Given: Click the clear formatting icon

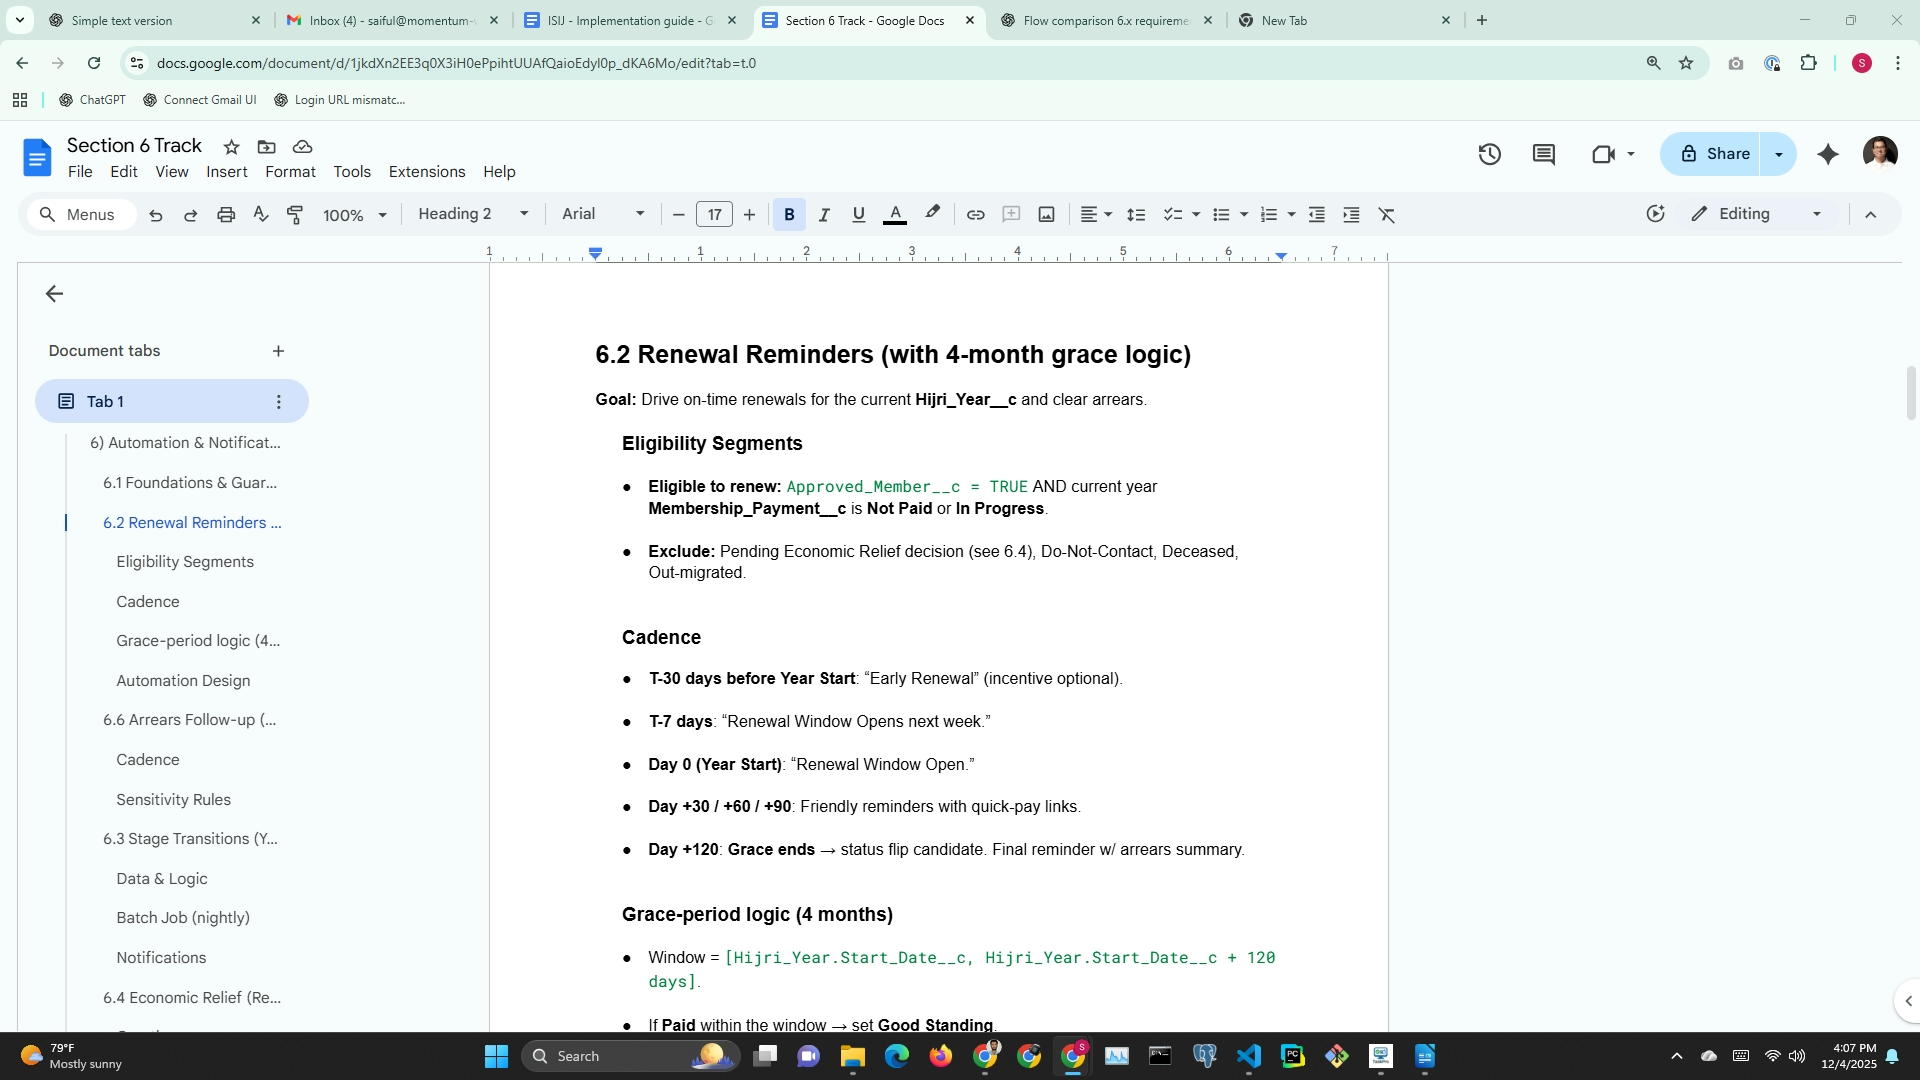Looking at the screenshot, I should click(1386, 215).
